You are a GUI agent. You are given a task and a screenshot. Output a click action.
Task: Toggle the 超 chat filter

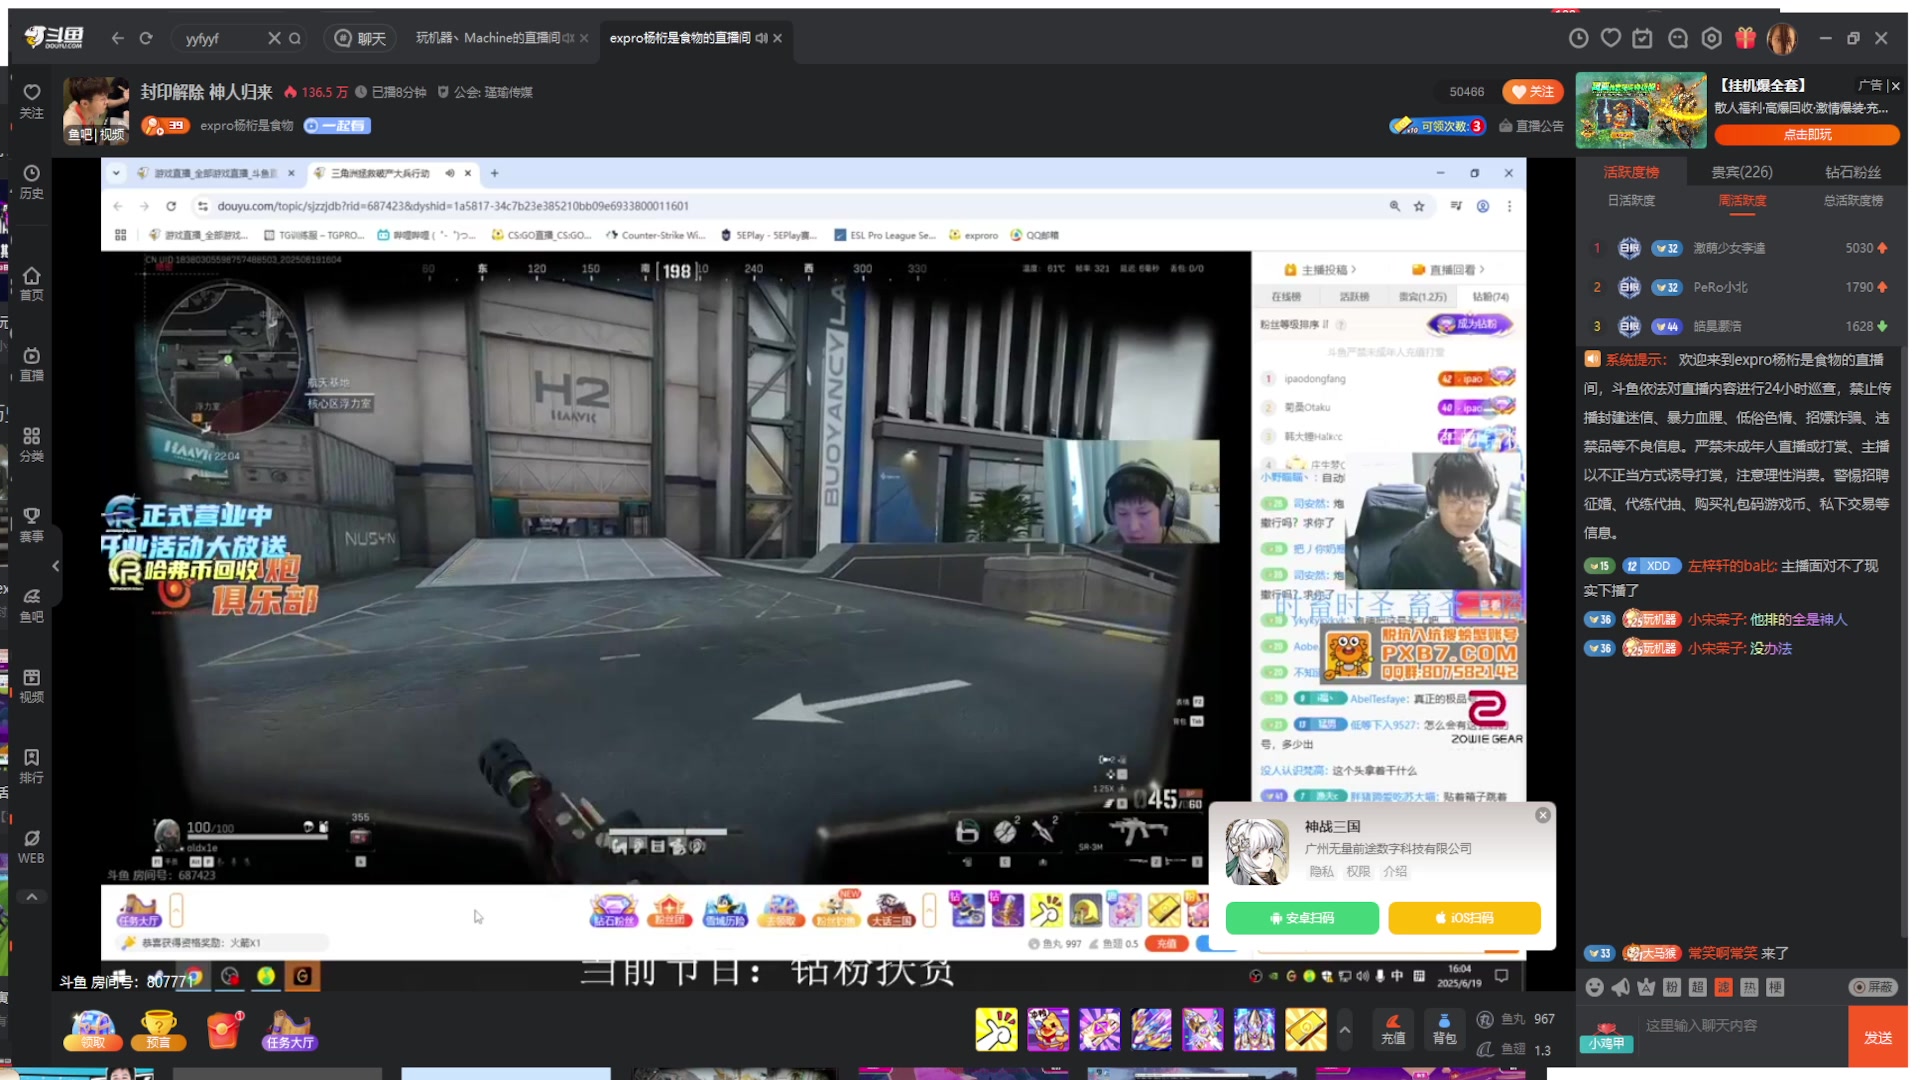tap(1697, 988)
